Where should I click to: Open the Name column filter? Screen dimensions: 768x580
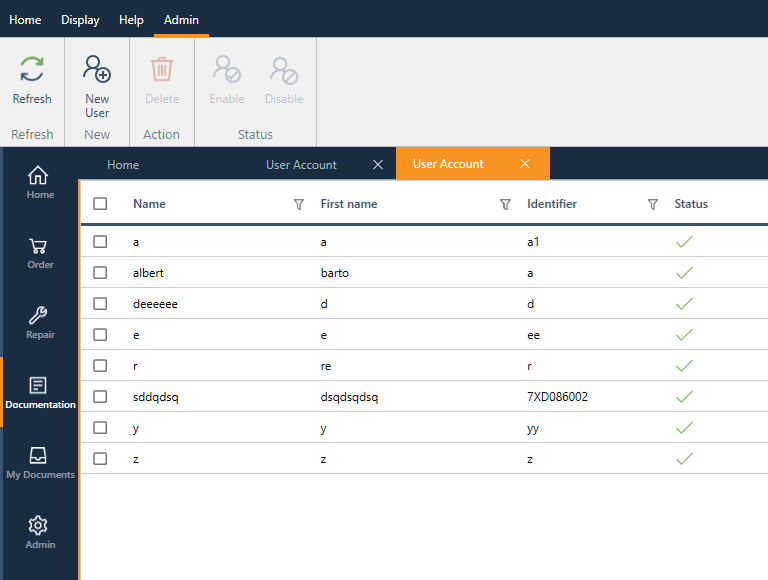[298, 204]
